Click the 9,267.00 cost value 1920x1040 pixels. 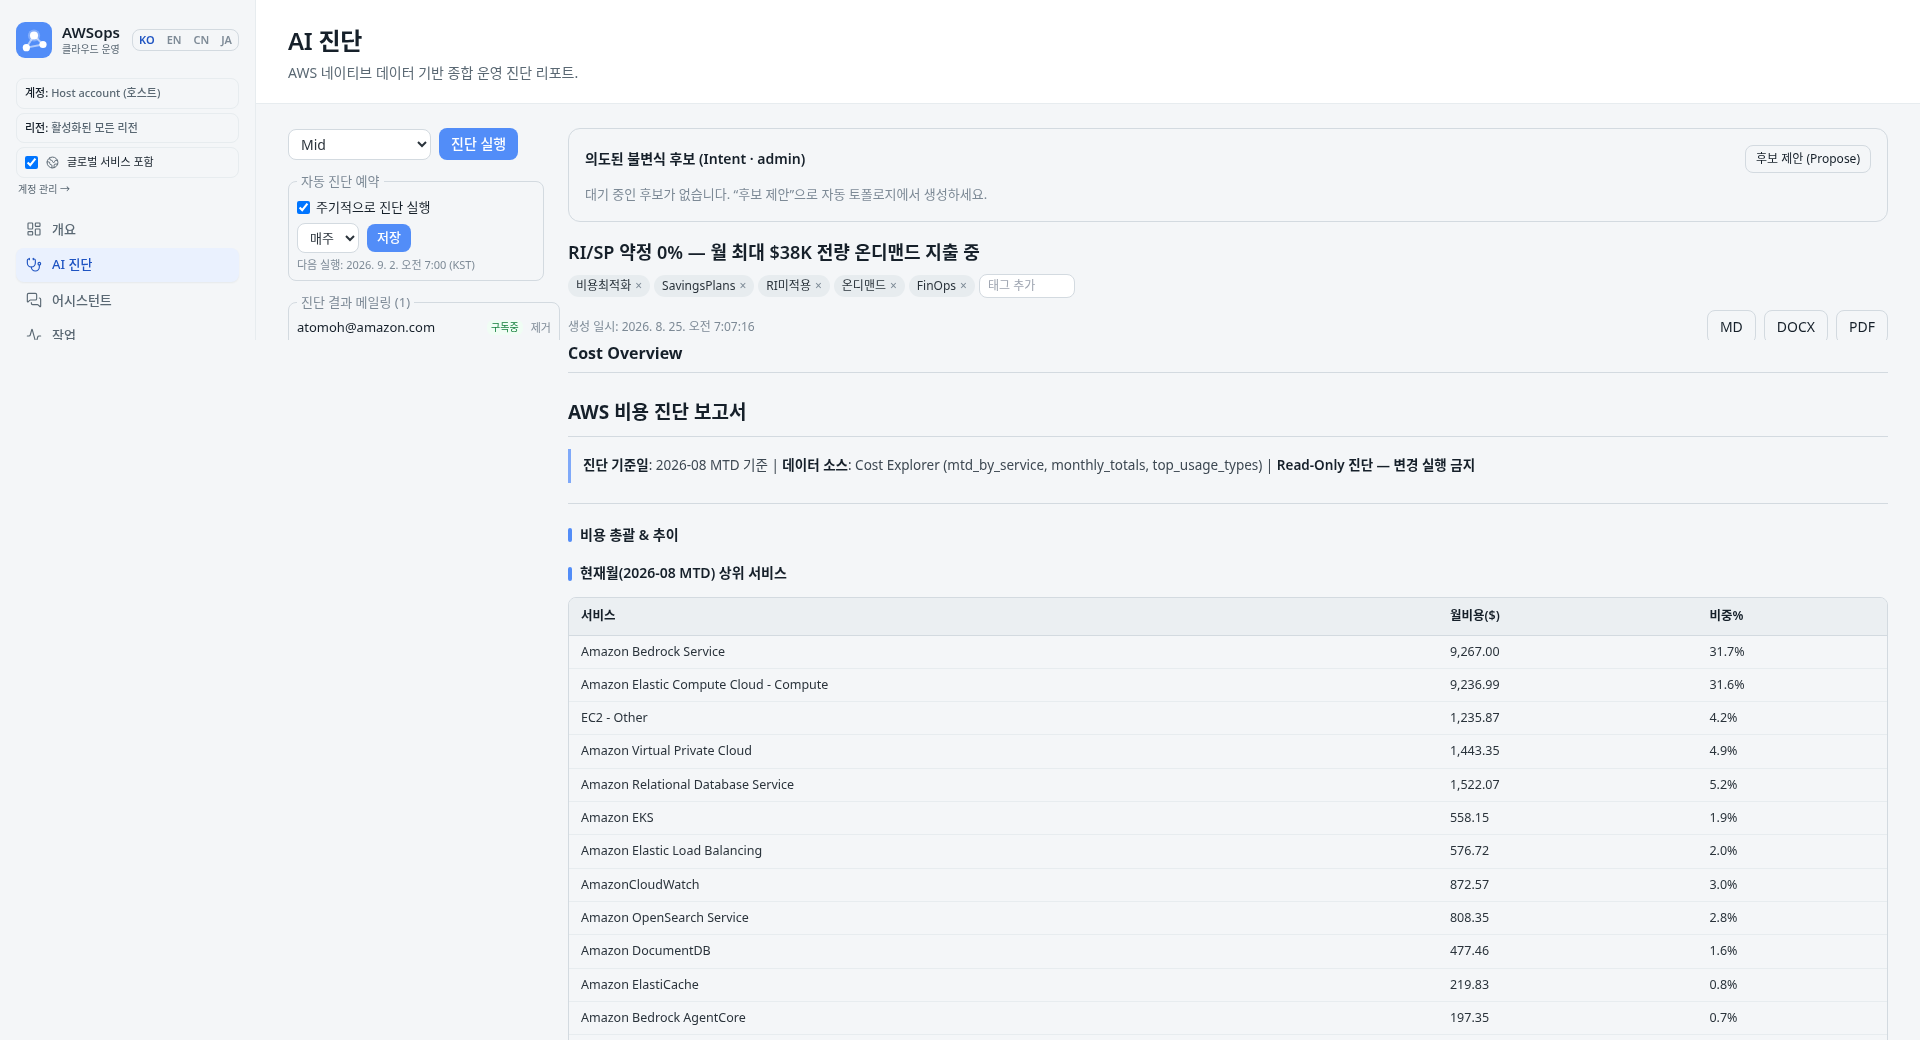coord(1475,652)
